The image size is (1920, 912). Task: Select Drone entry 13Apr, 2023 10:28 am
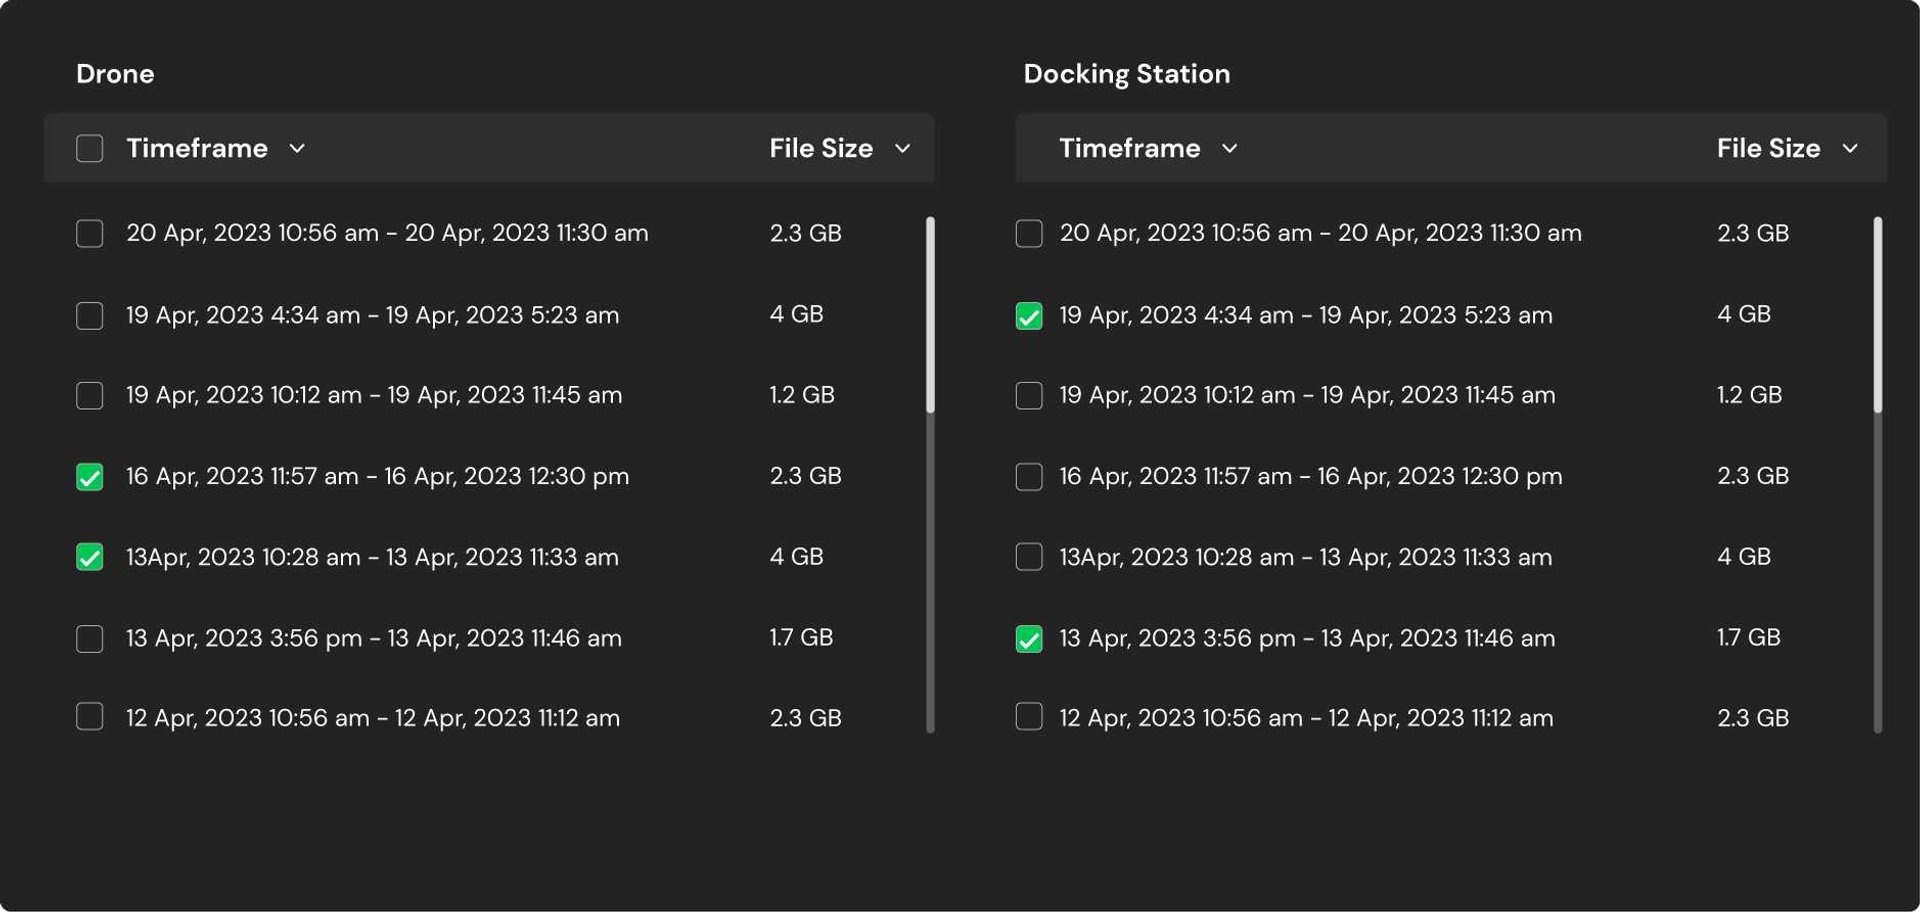point(372,557)
